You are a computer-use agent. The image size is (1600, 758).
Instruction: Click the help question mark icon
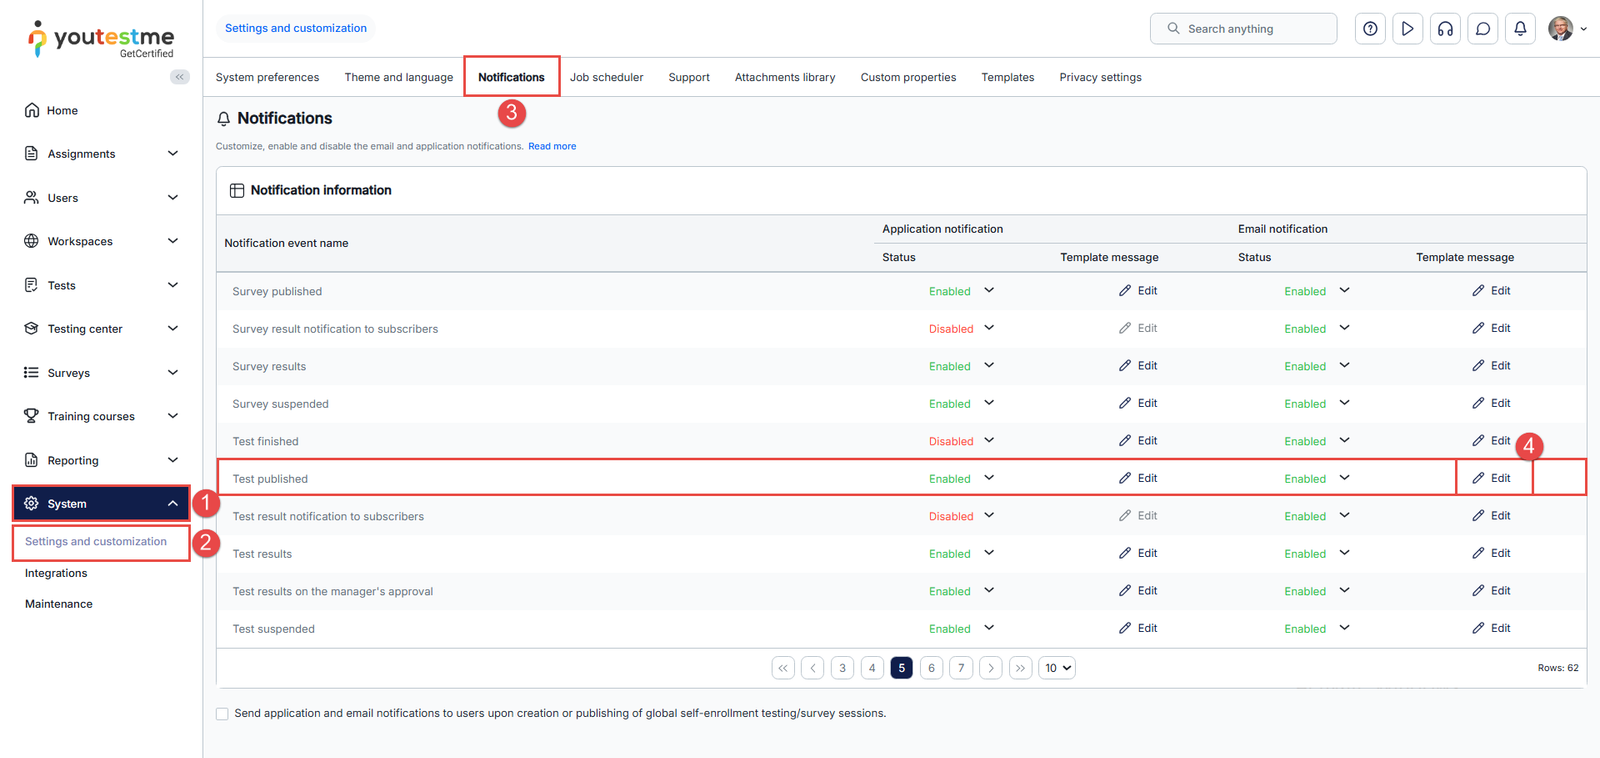click(x=1370, y=29)
